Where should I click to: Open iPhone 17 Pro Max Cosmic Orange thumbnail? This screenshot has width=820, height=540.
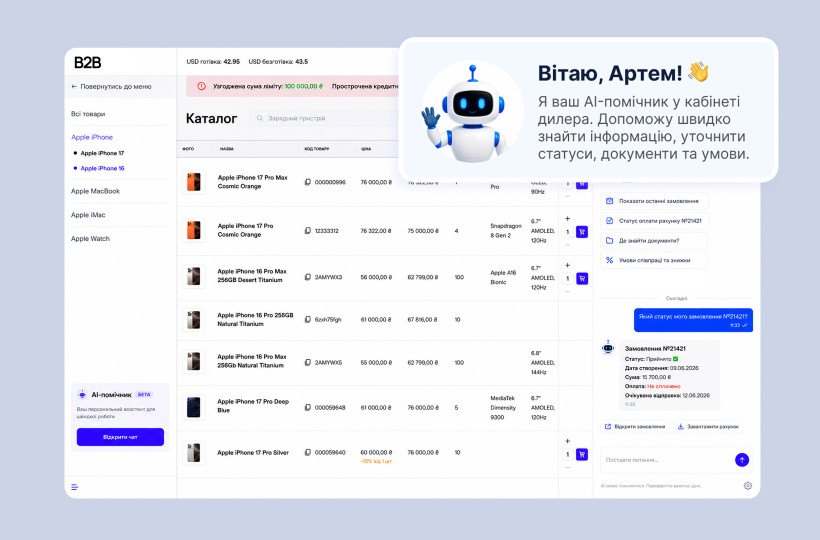pyautogui.click(x=193, y=182)
